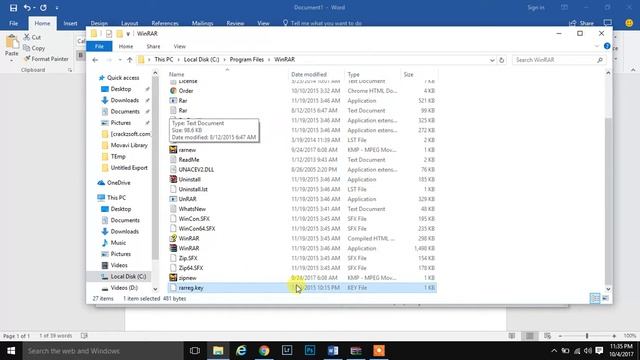Open Photoshop from taskbar

point(310,351)
